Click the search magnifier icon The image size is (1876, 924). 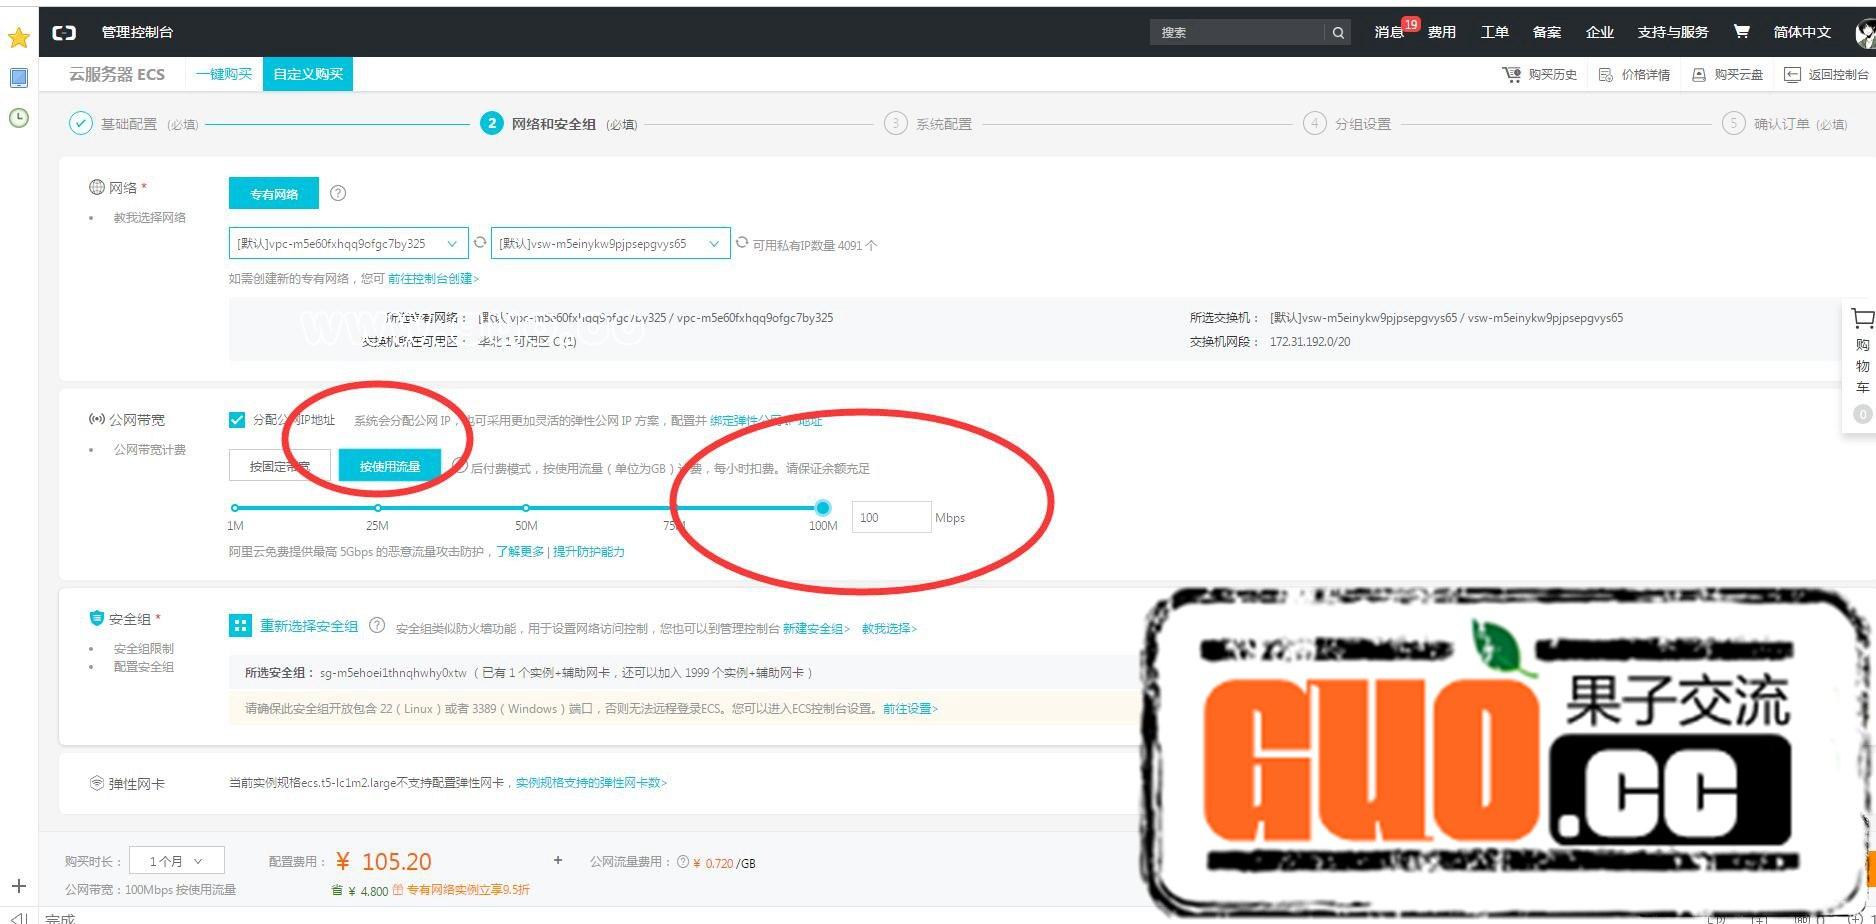coord(1338,32)
